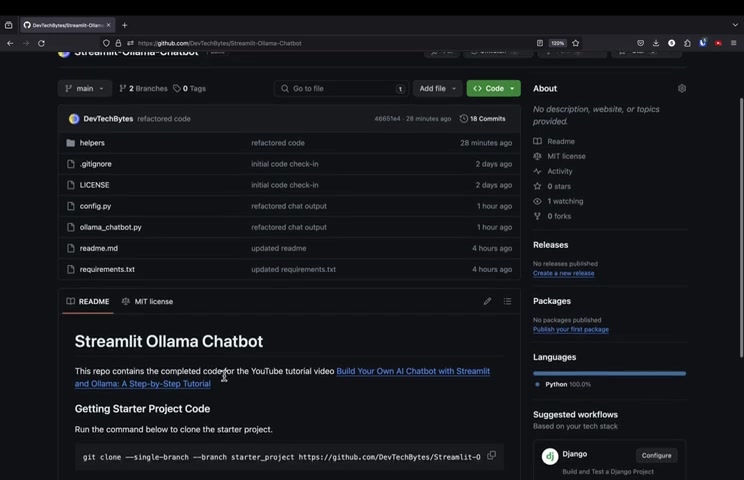This screenshot has height=480, width=744.
Task: Open the helpers folder
Action: tap(92, 143)
